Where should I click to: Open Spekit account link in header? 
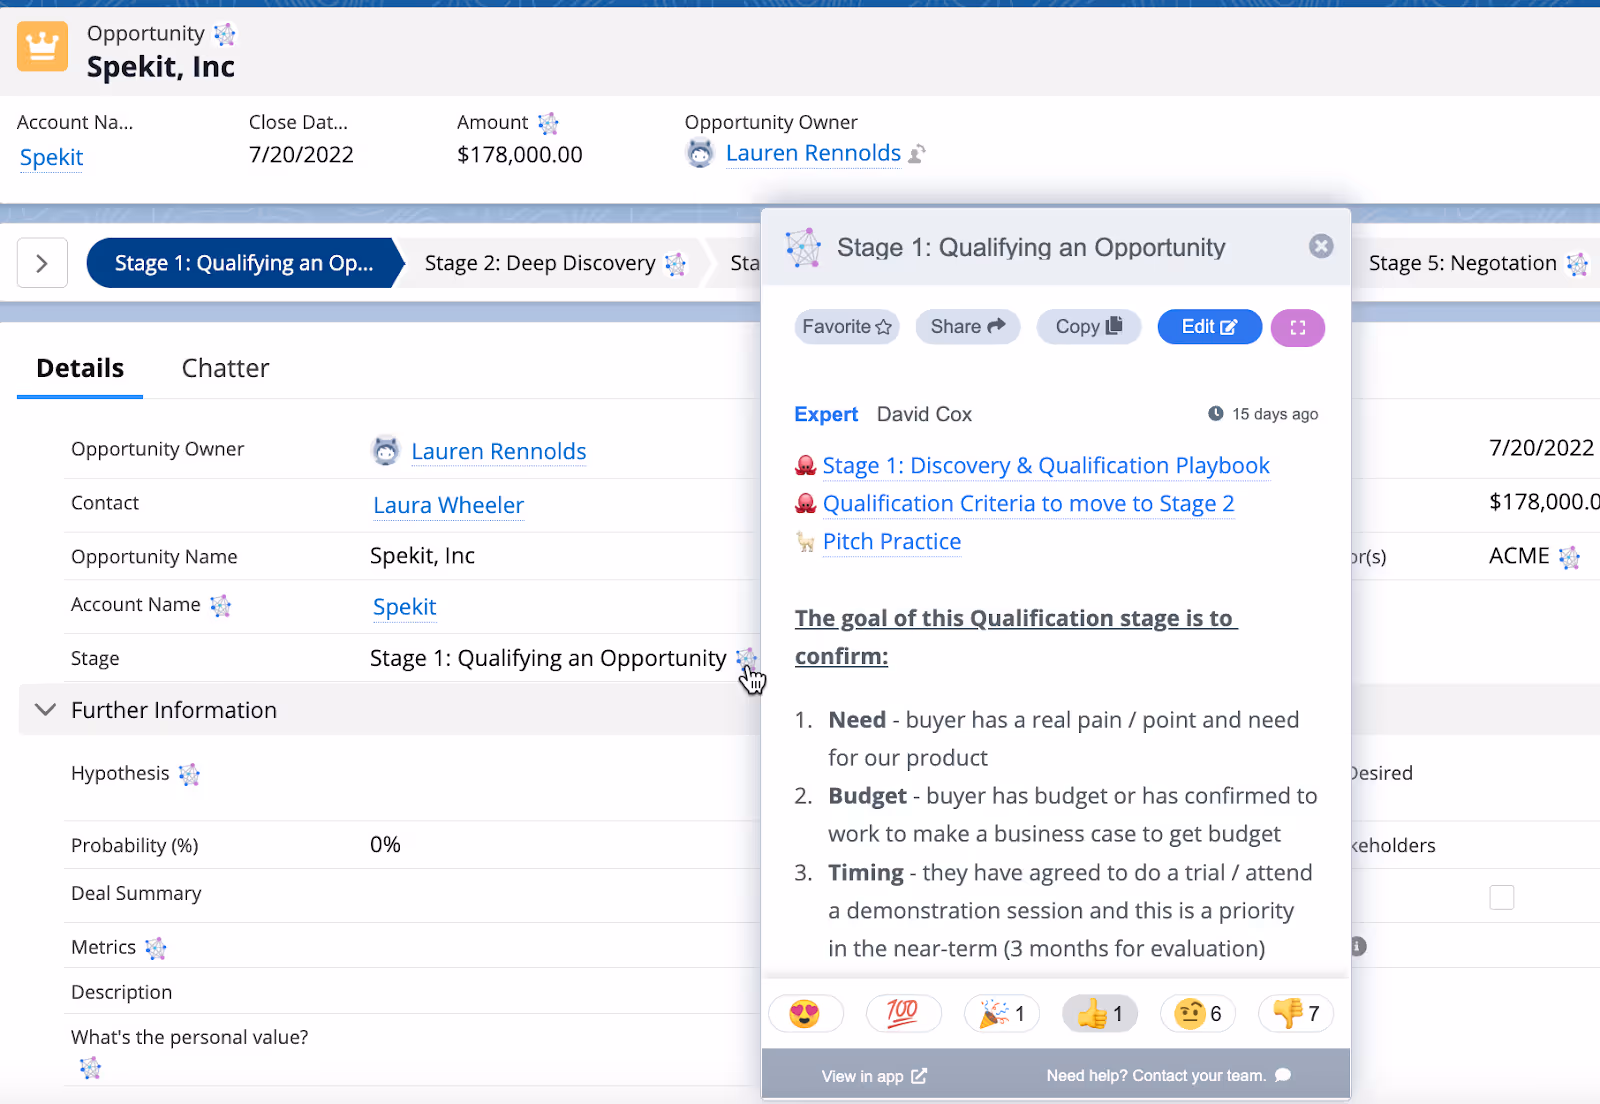[51, 158]
